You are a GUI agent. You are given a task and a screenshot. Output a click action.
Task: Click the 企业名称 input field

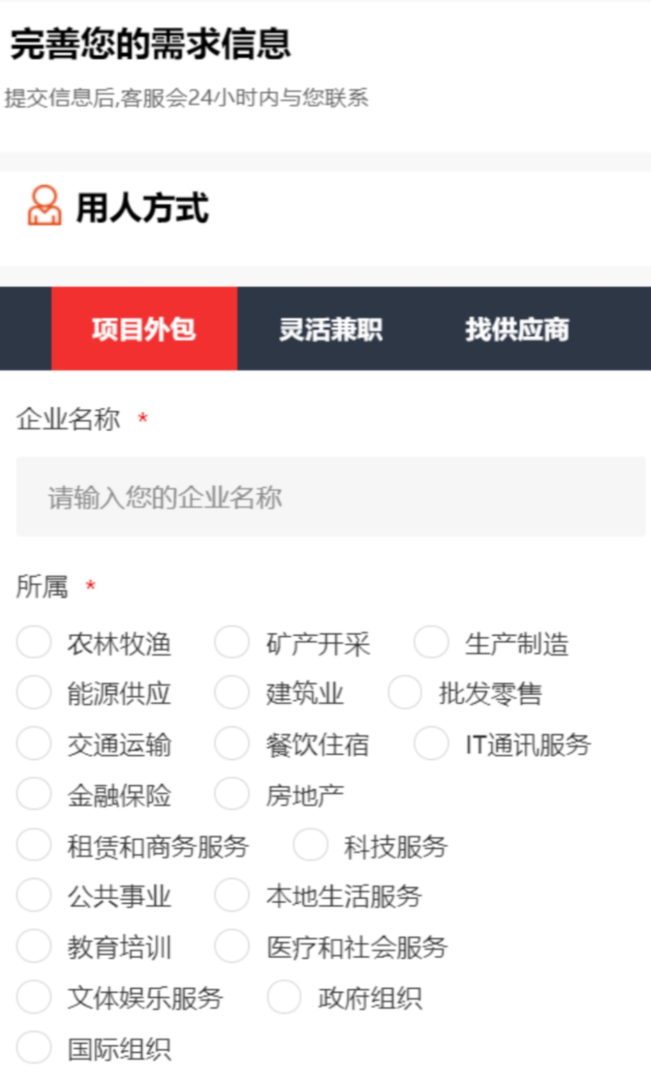[325, 495]
